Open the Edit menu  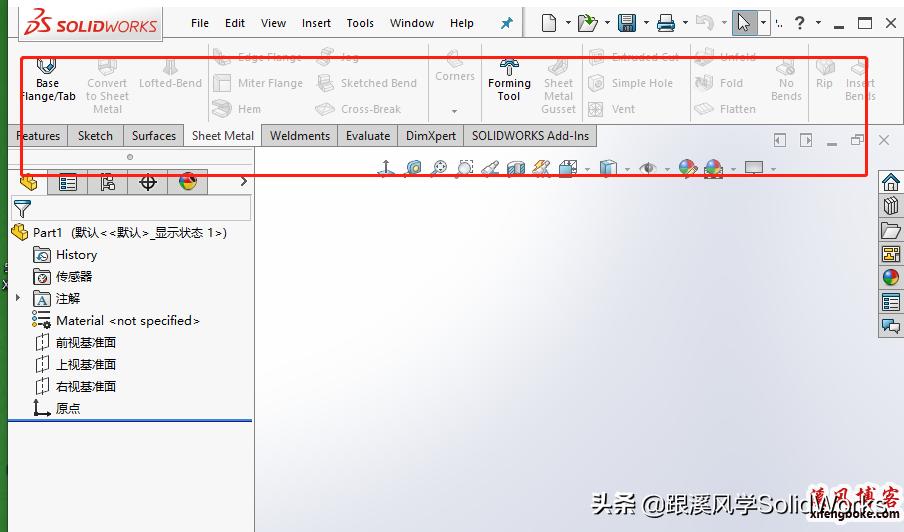click(235, 23)
